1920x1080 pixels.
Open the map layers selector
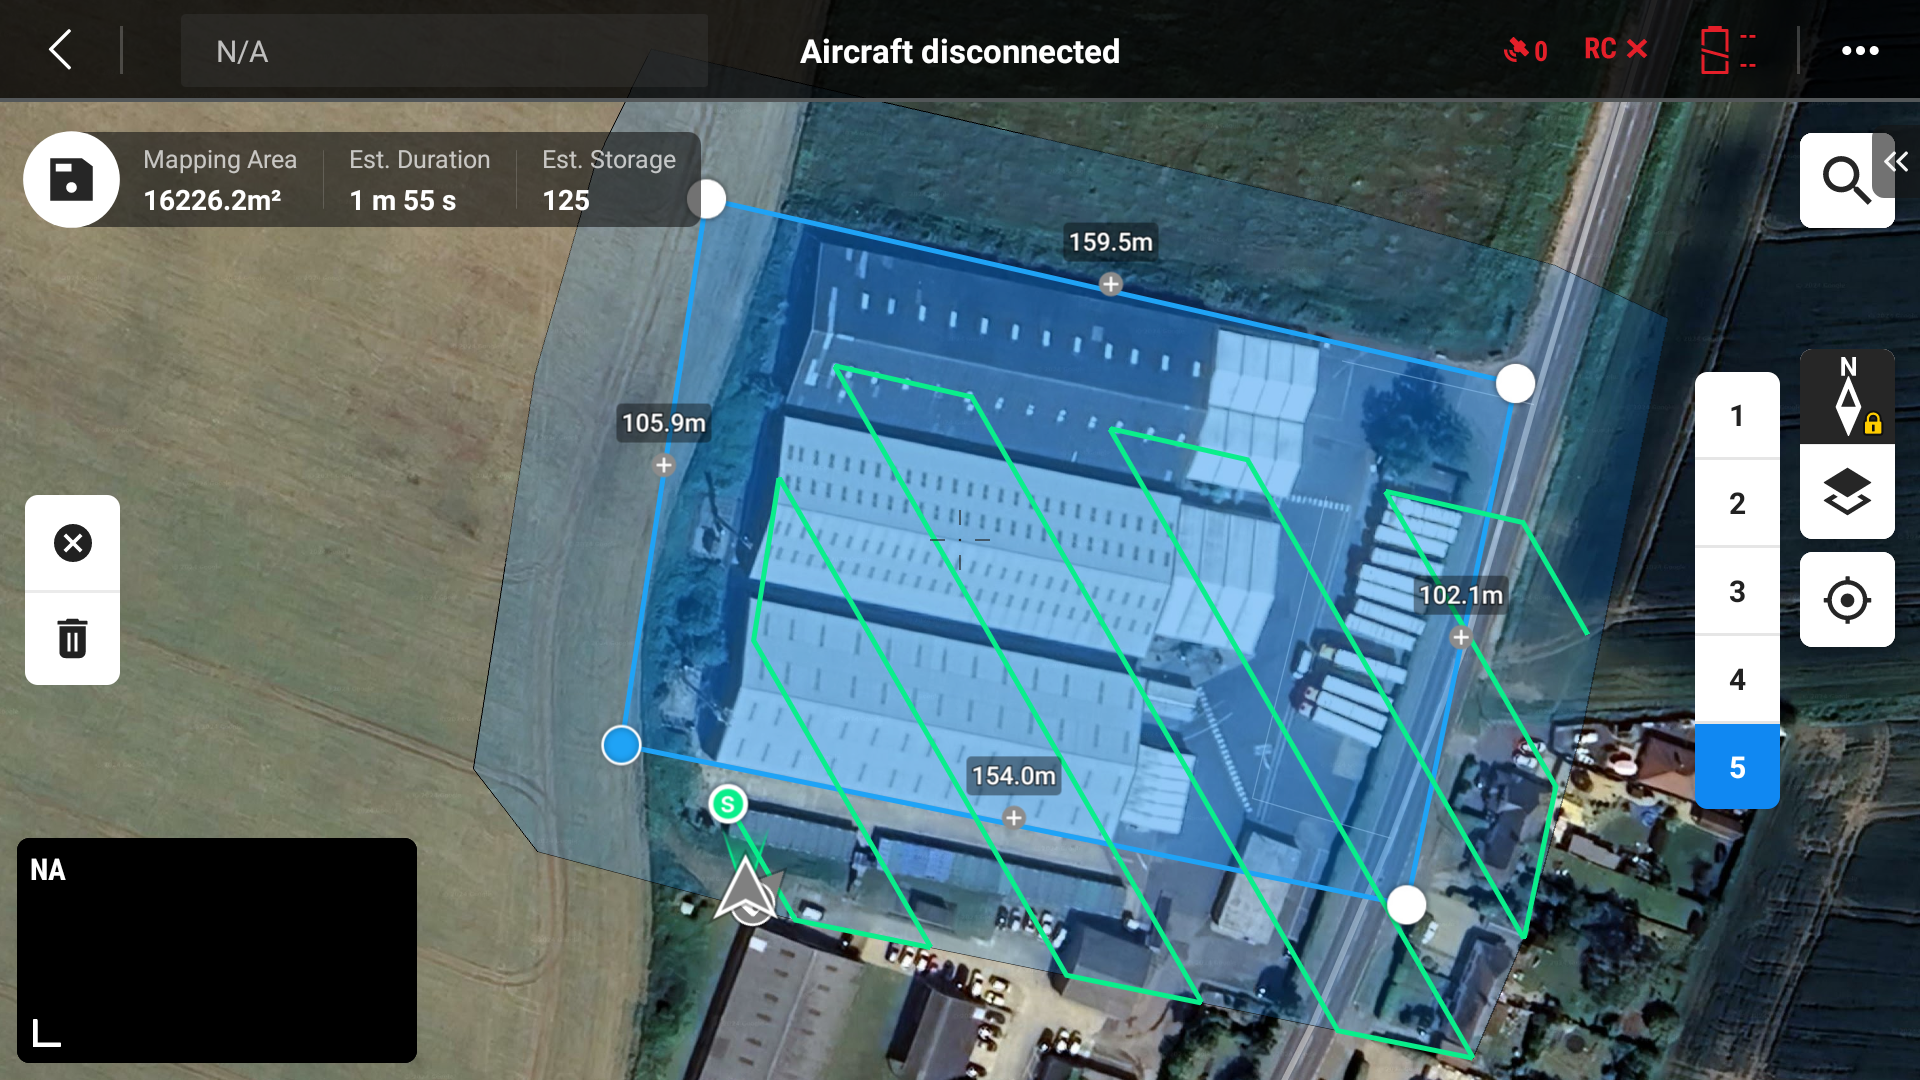(1847, 492)
